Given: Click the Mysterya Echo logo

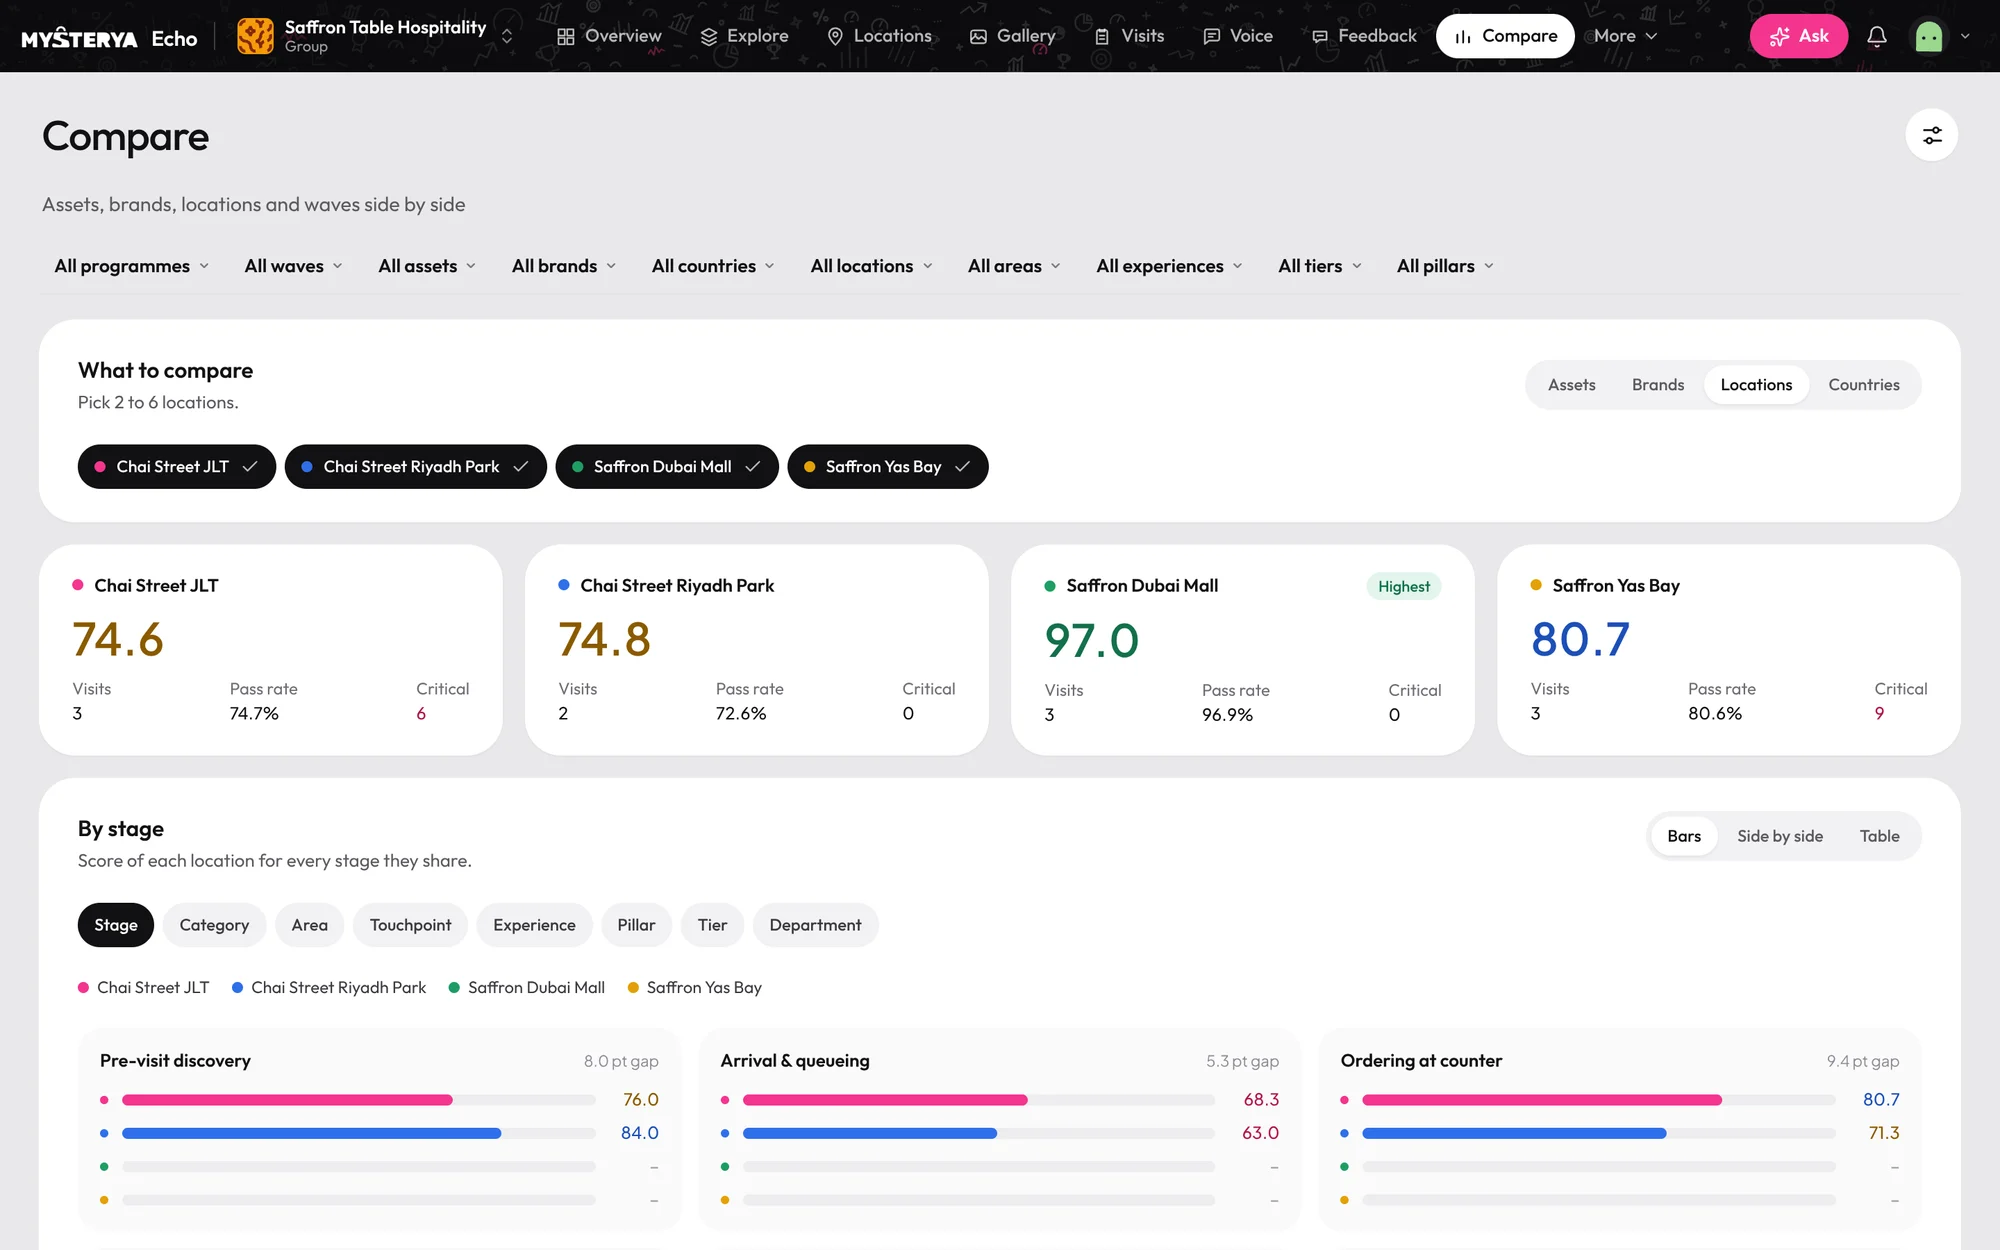Looking at the screenshot, I should click(x=109, y=38).
